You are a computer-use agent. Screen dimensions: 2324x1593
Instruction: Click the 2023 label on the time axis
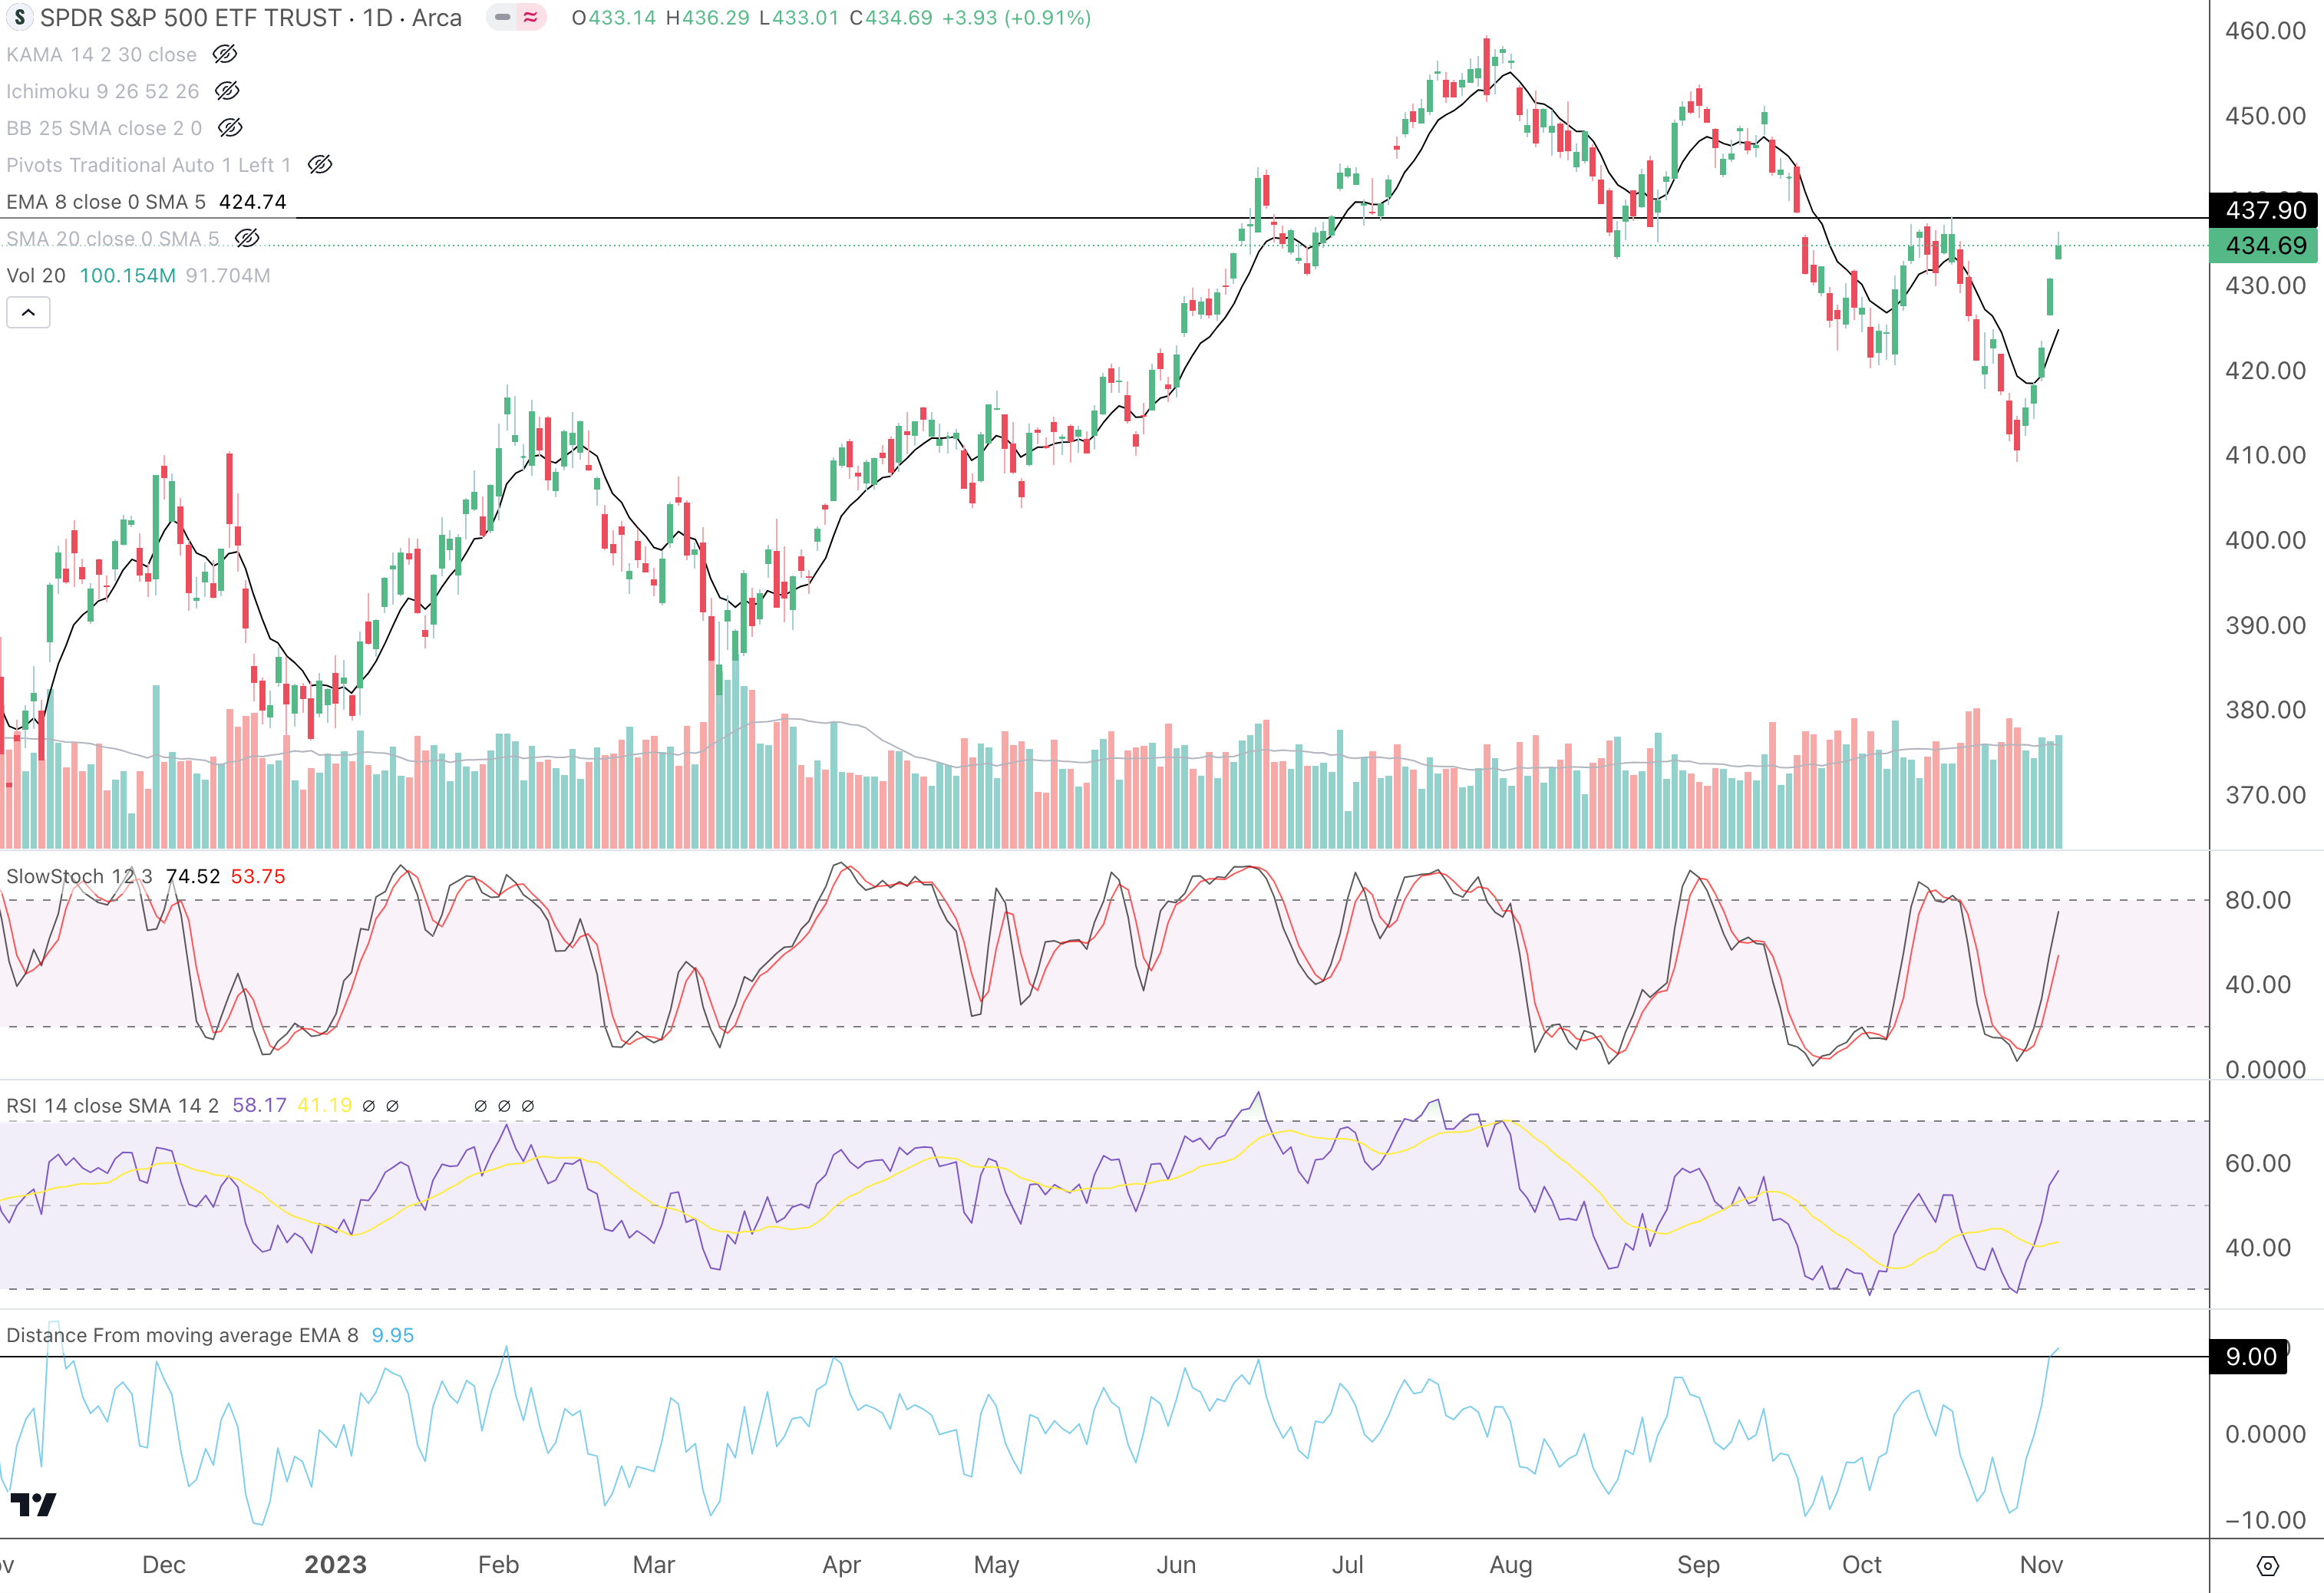336,1565
